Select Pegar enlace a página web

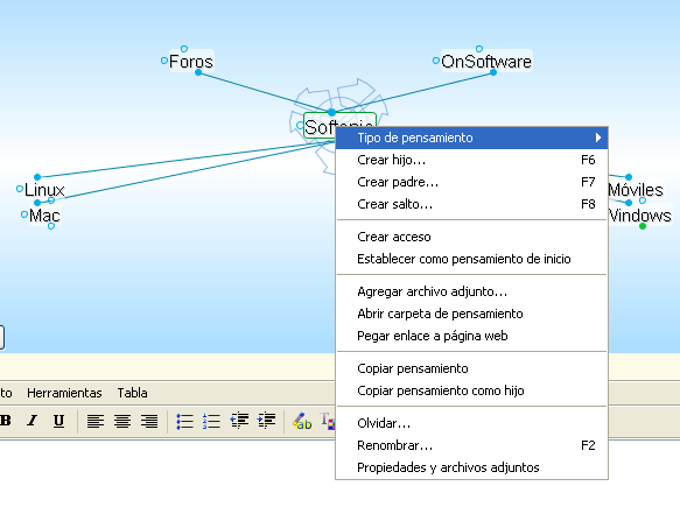tap(472, 336)
